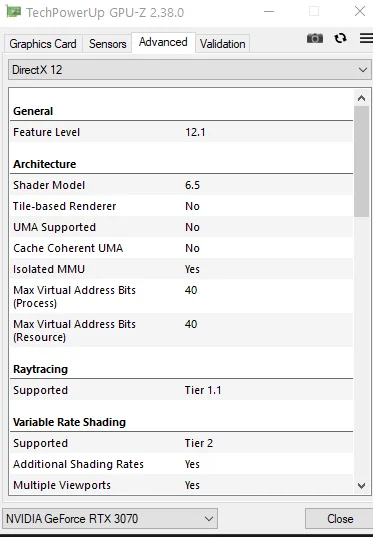Click the chevron of the DirectX 12 combo box
Viewport: 373px width, 537px height.
(362, 70)
